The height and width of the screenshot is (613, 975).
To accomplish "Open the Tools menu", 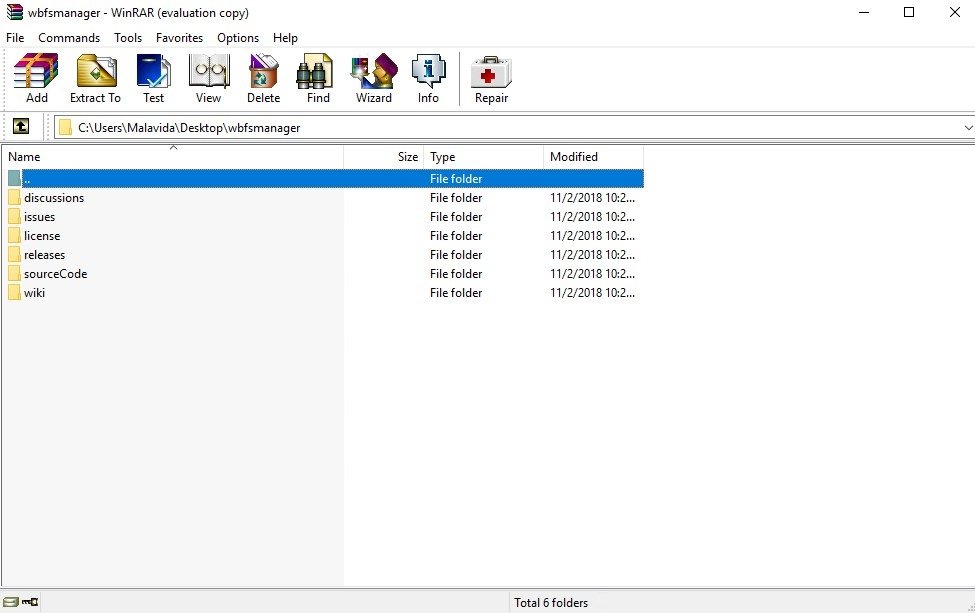I will pos(128,38).
